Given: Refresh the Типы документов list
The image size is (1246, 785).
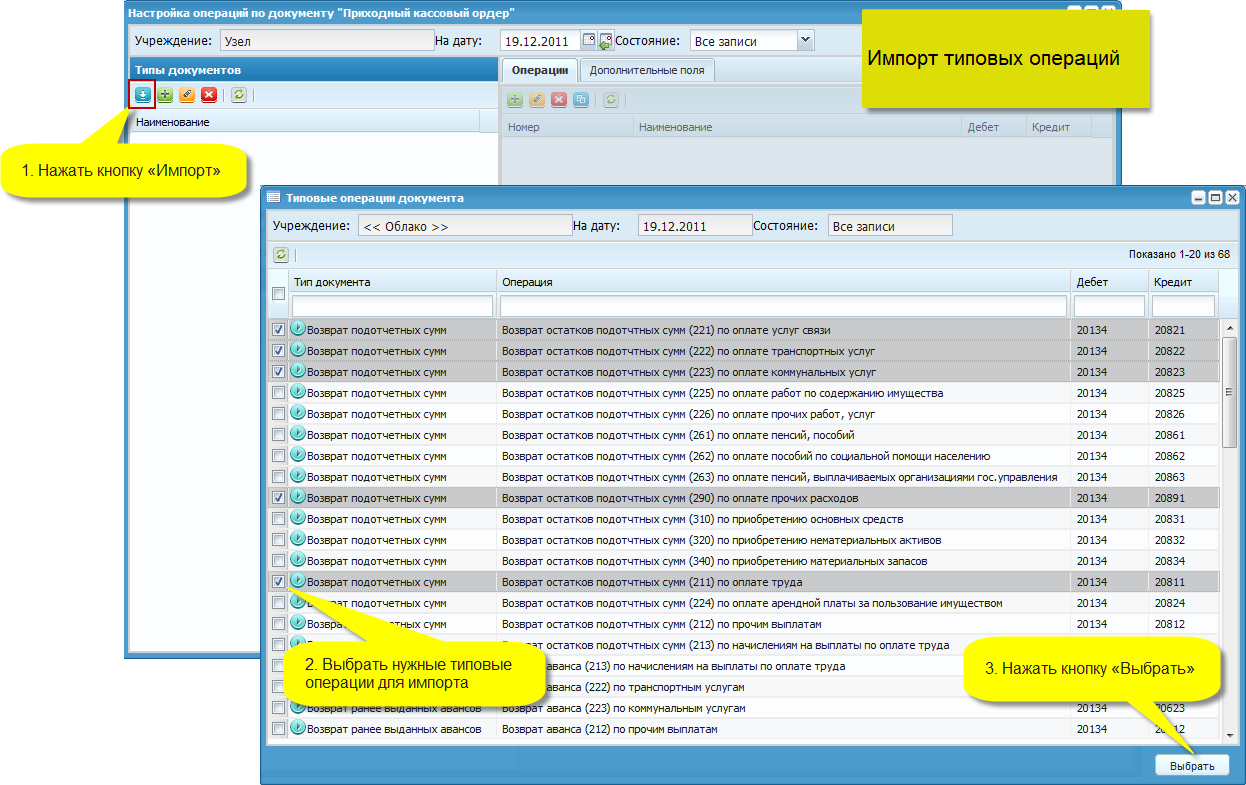Looking at the screenshot, I should (239, 95).
